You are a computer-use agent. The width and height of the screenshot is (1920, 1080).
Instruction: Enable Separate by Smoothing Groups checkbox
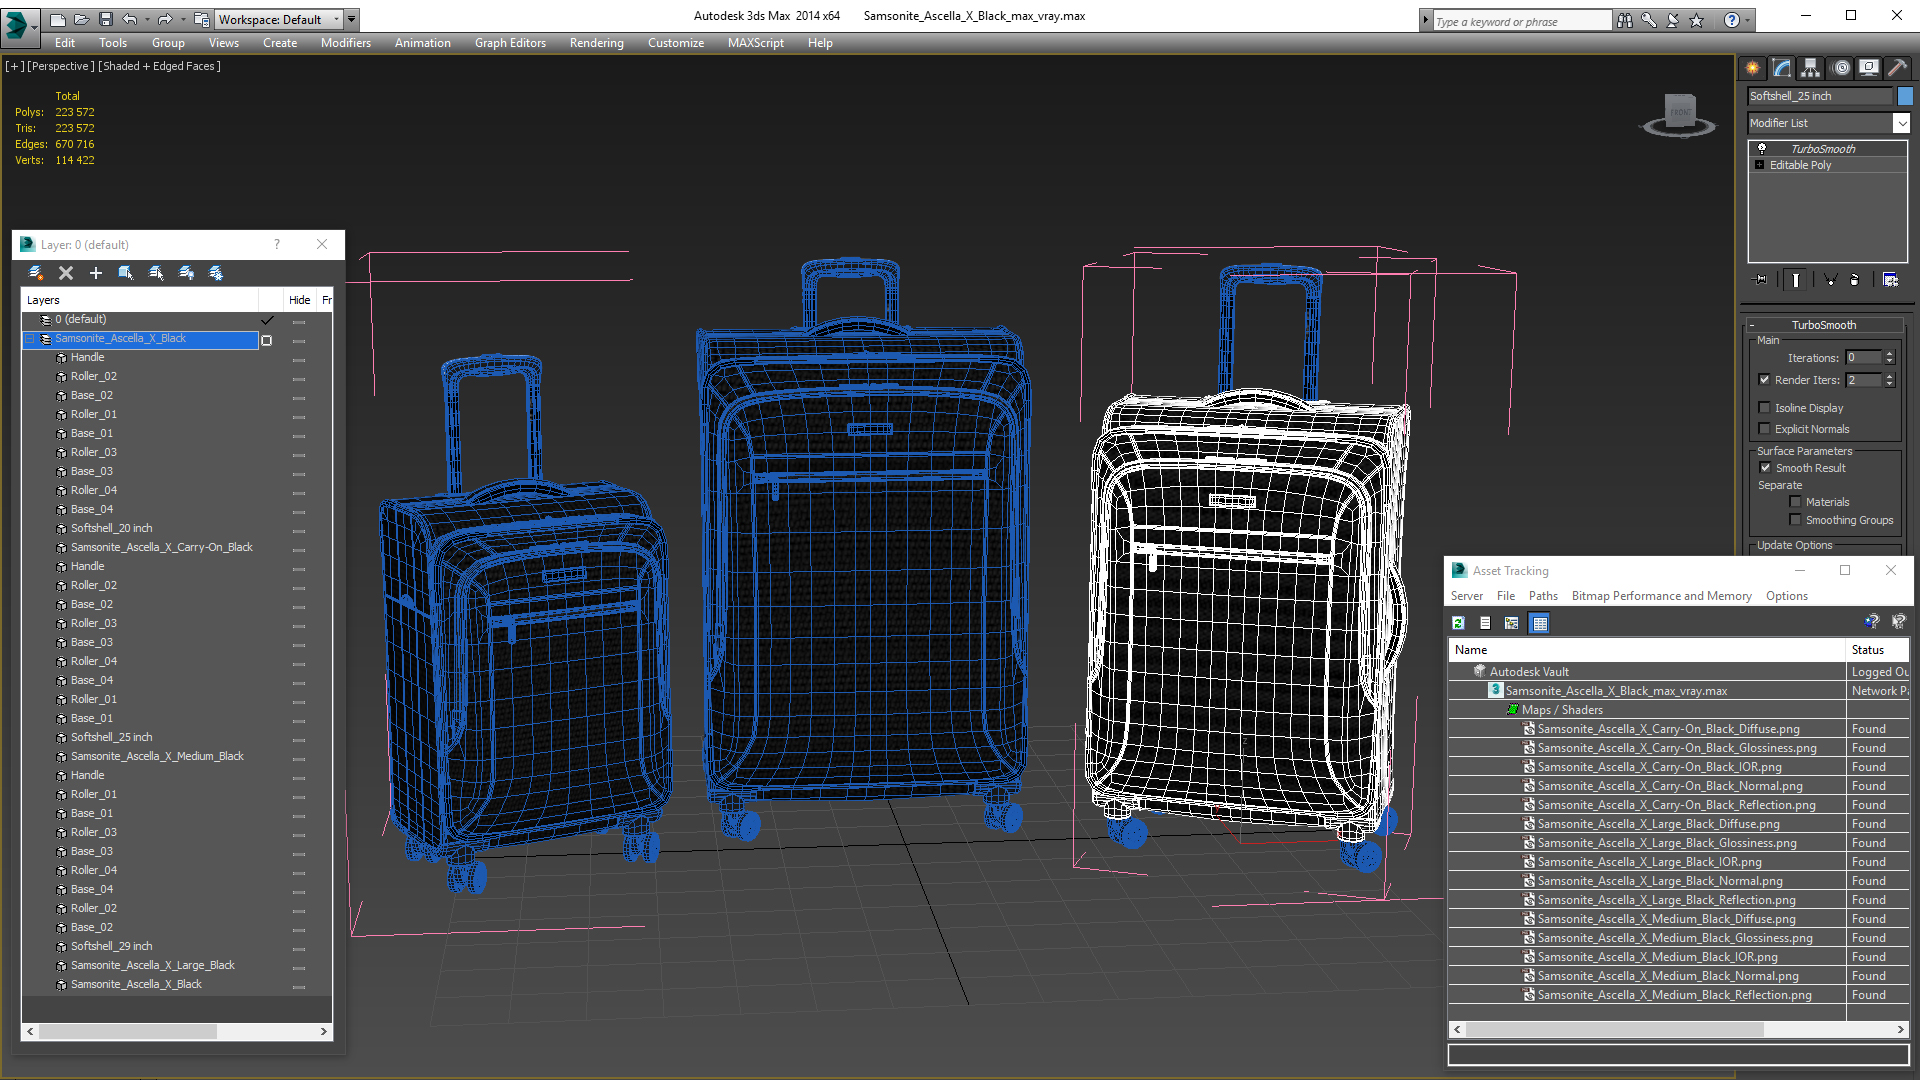1795,520
